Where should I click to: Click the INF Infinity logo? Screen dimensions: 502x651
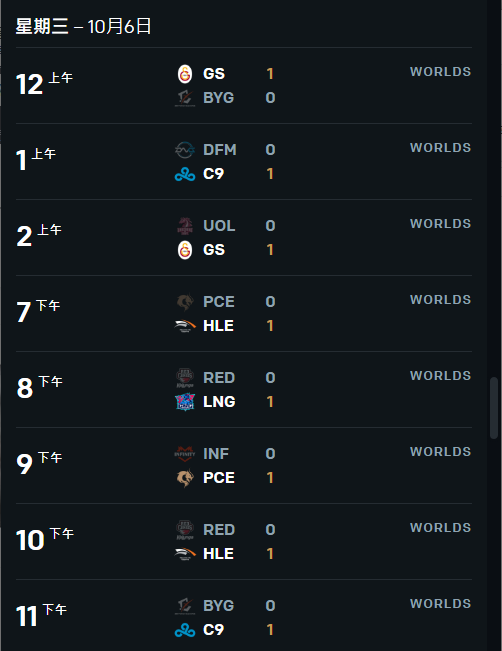click(x=185, y=454)
